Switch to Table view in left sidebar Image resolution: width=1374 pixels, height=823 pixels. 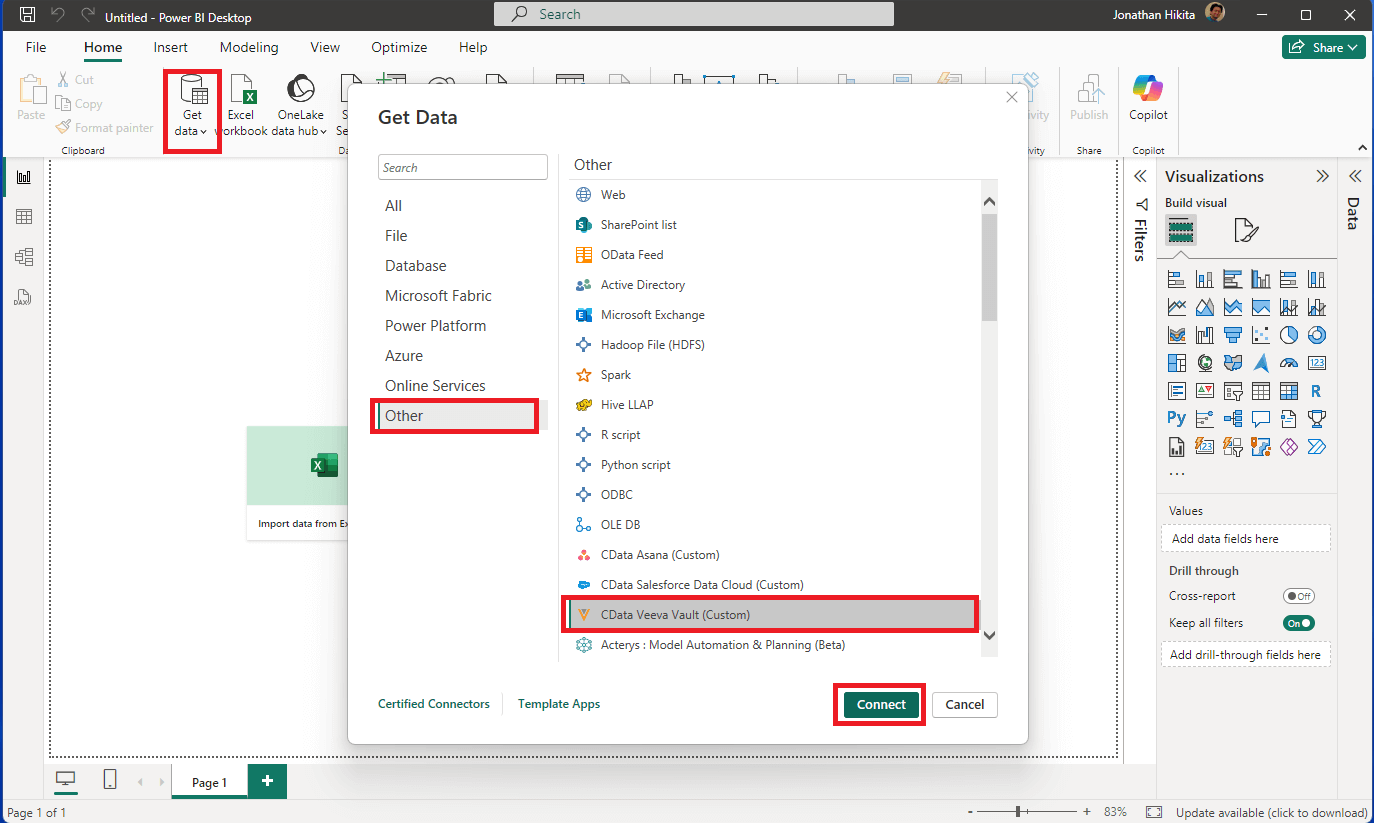pos(24,217)
